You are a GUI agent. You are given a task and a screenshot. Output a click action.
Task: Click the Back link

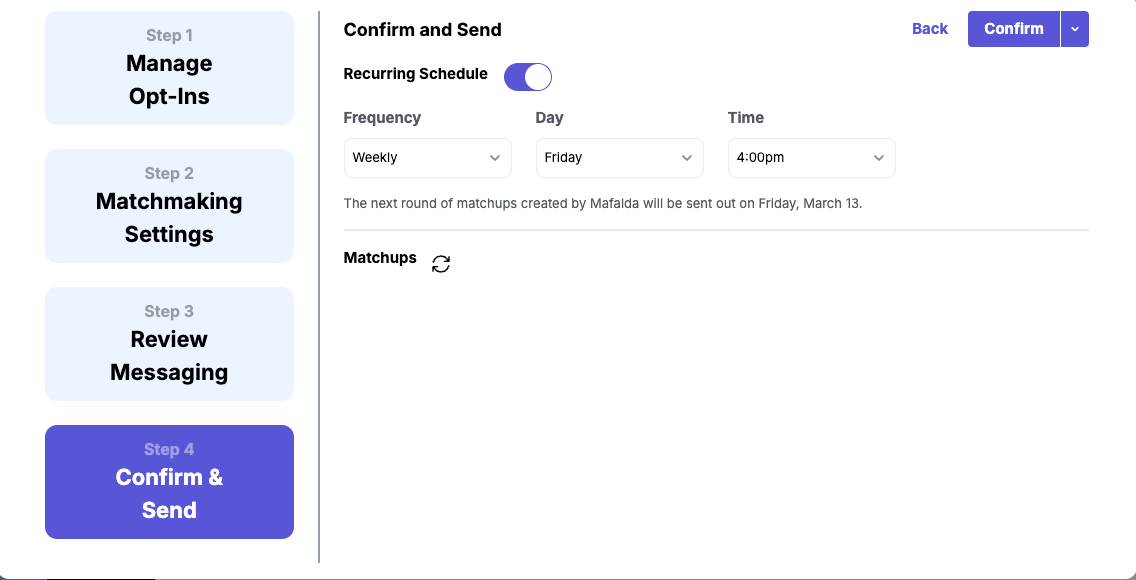tap(929, 29)
